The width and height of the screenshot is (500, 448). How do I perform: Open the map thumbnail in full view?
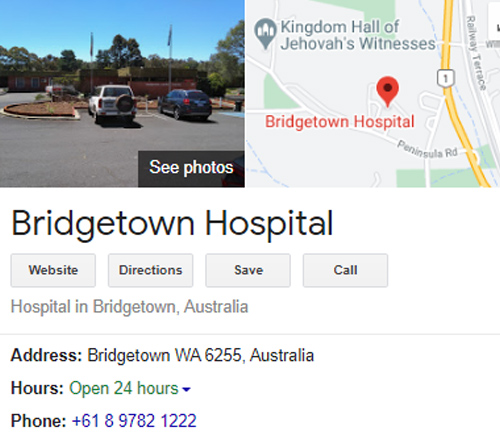click(373, 93)
